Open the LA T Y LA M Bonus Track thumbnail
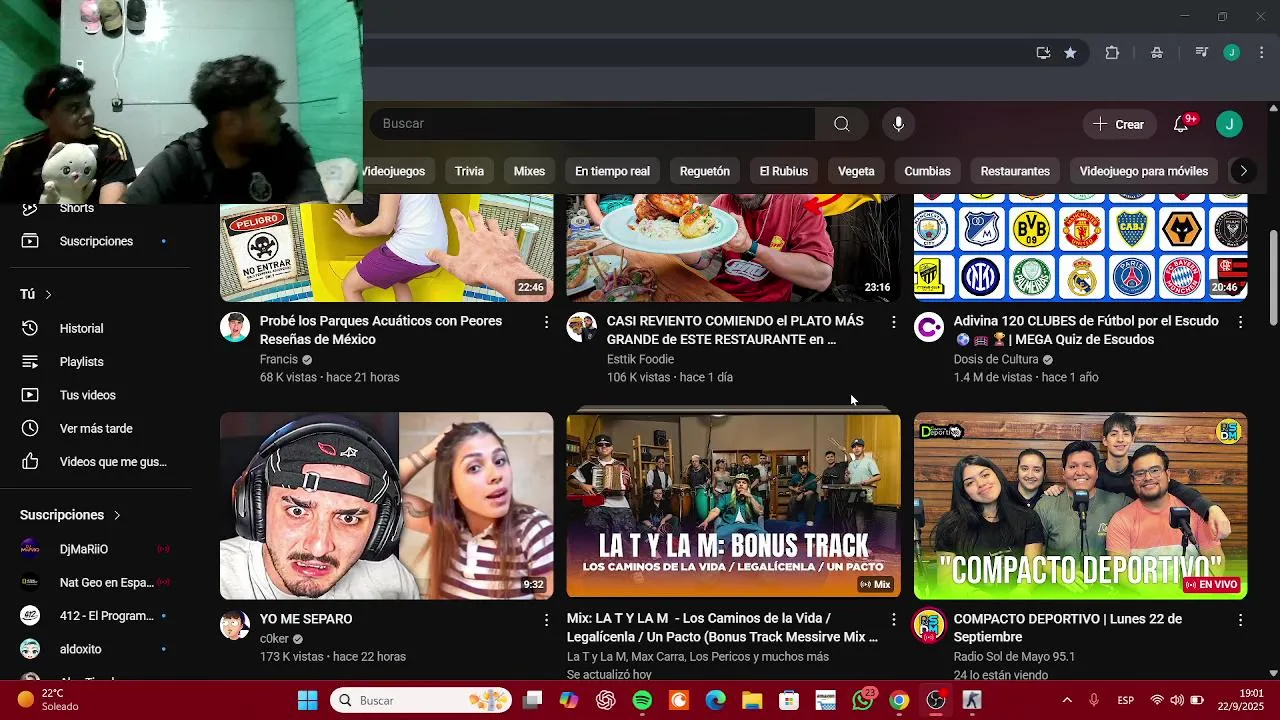Image resolution: width=1280 pixels, height=720 pixels. [x=733, y=506]
